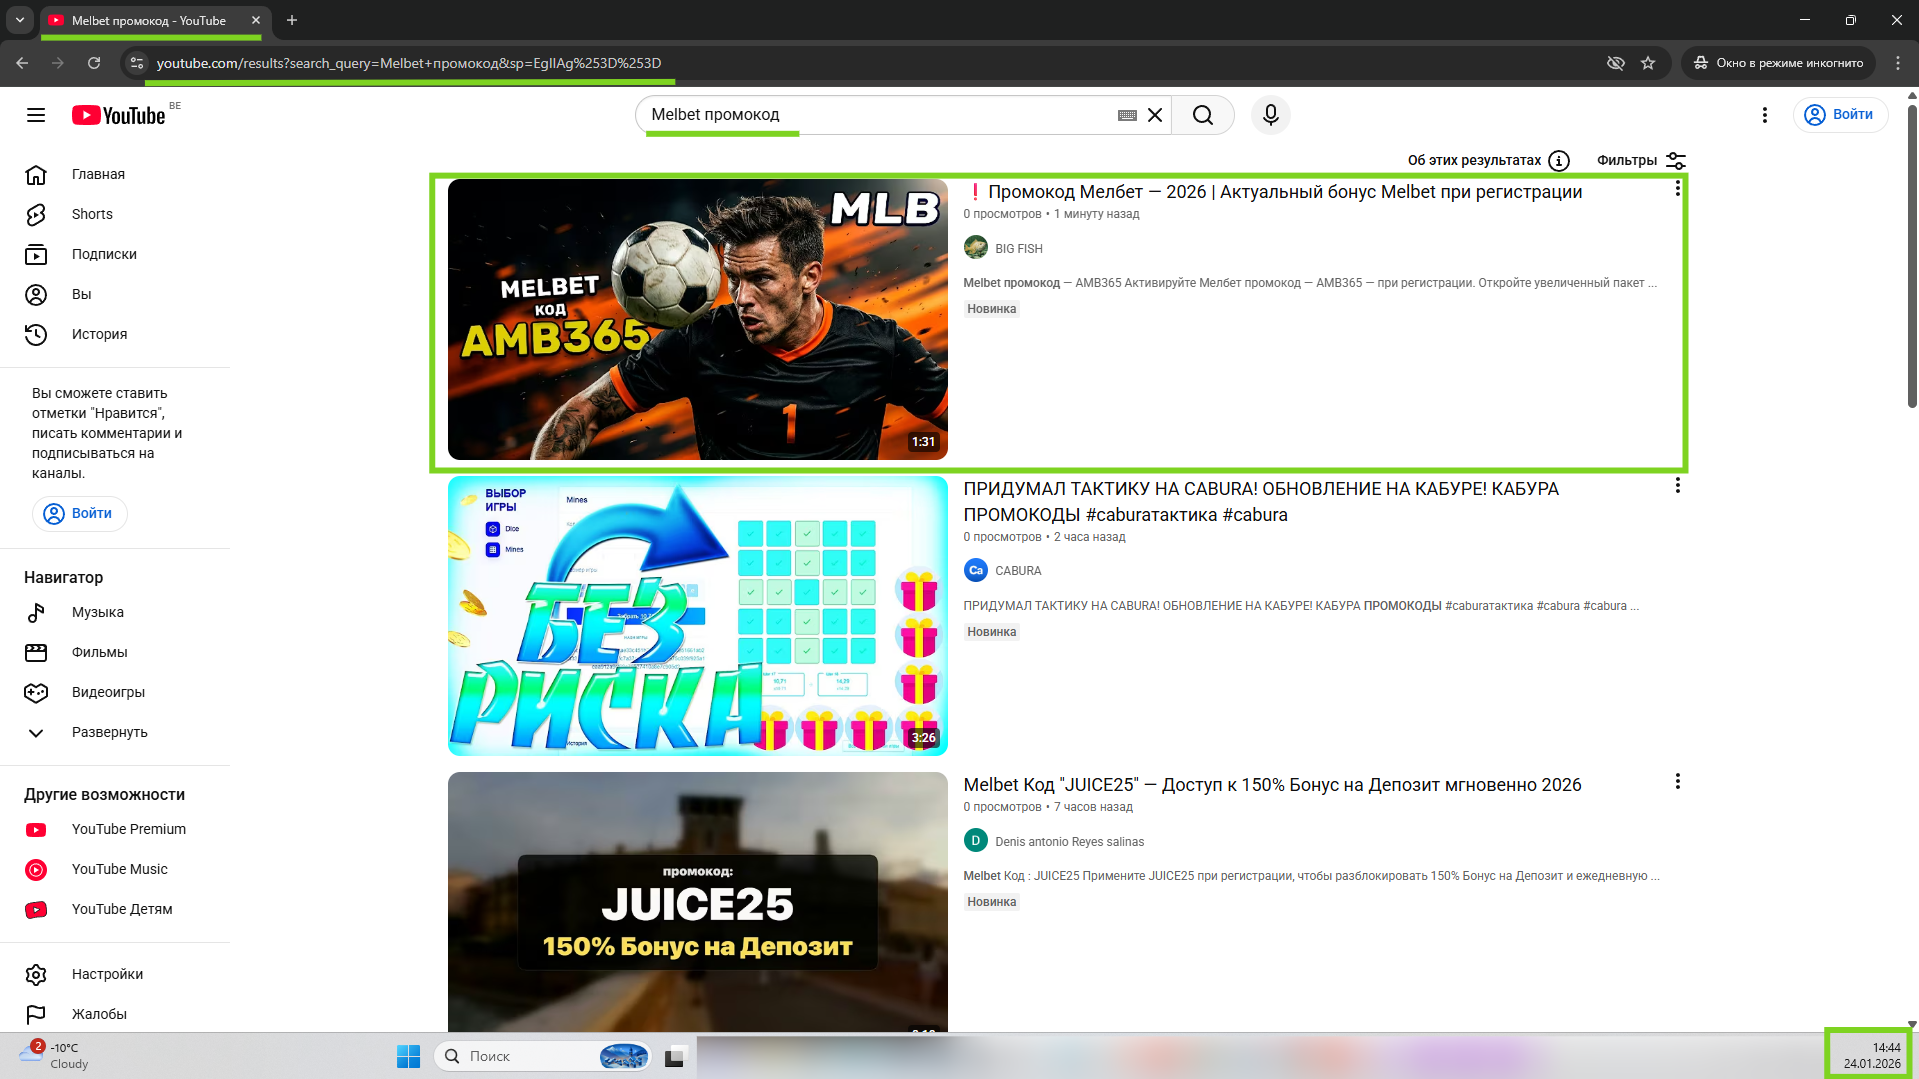Open the filters slider icon
Screen dimensions: 1919x1079
pyautogui.click(x=1676, y=161)
